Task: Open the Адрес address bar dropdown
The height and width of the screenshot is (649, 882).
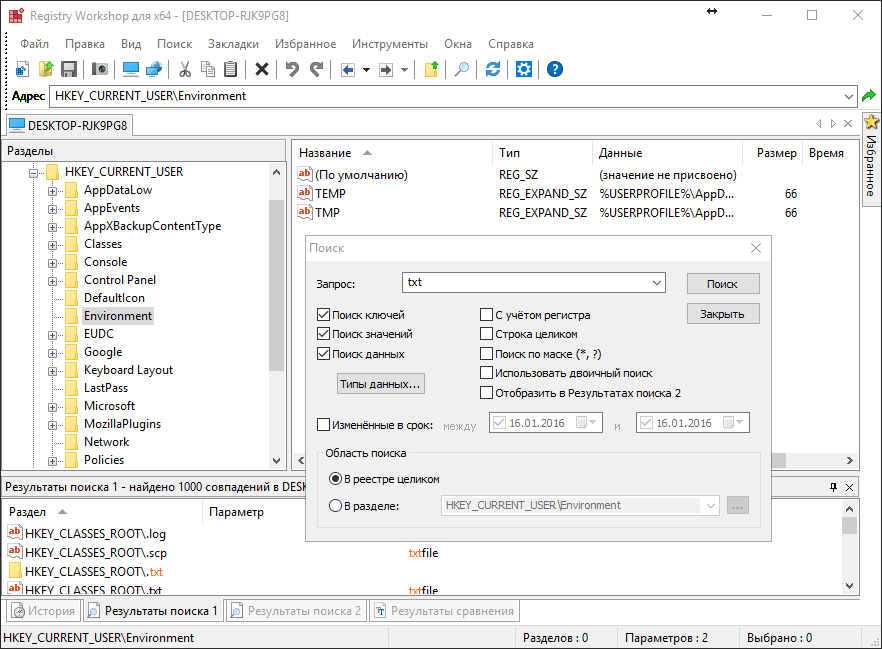Action: point(849,96)
